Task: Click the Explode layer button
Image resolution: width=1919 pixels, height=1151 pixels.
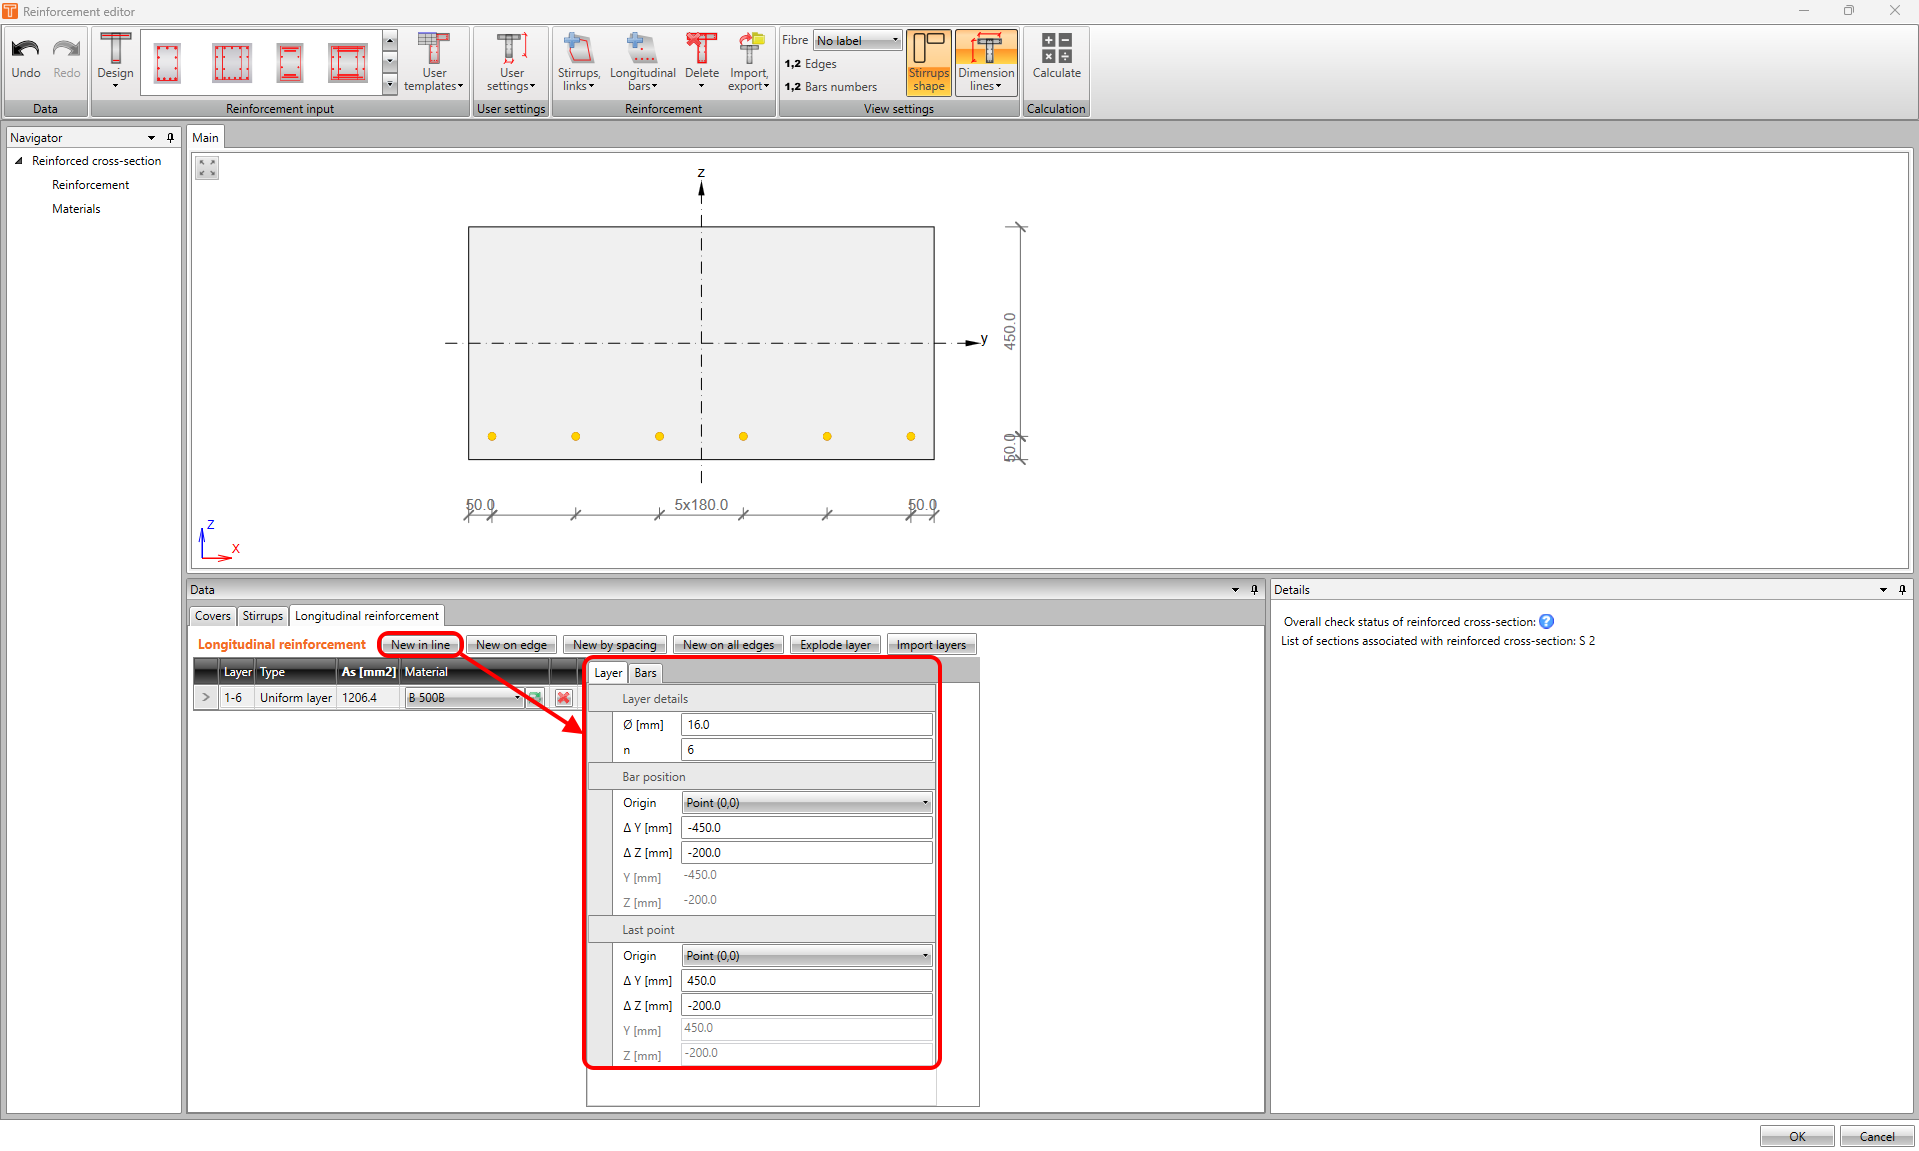Action: pos(834,644)
